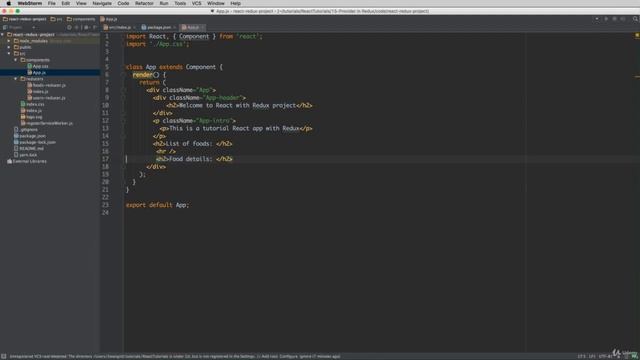Select README.md in the project tree

click(29, 149)
